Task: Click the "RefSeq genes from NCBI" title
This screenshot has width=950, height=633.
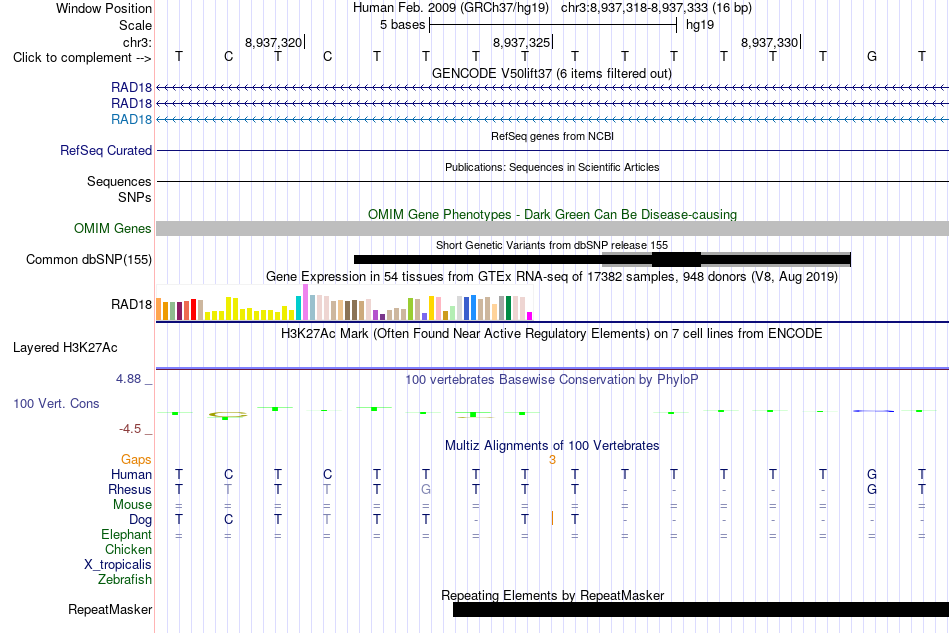Action: [x=552, y=136]
